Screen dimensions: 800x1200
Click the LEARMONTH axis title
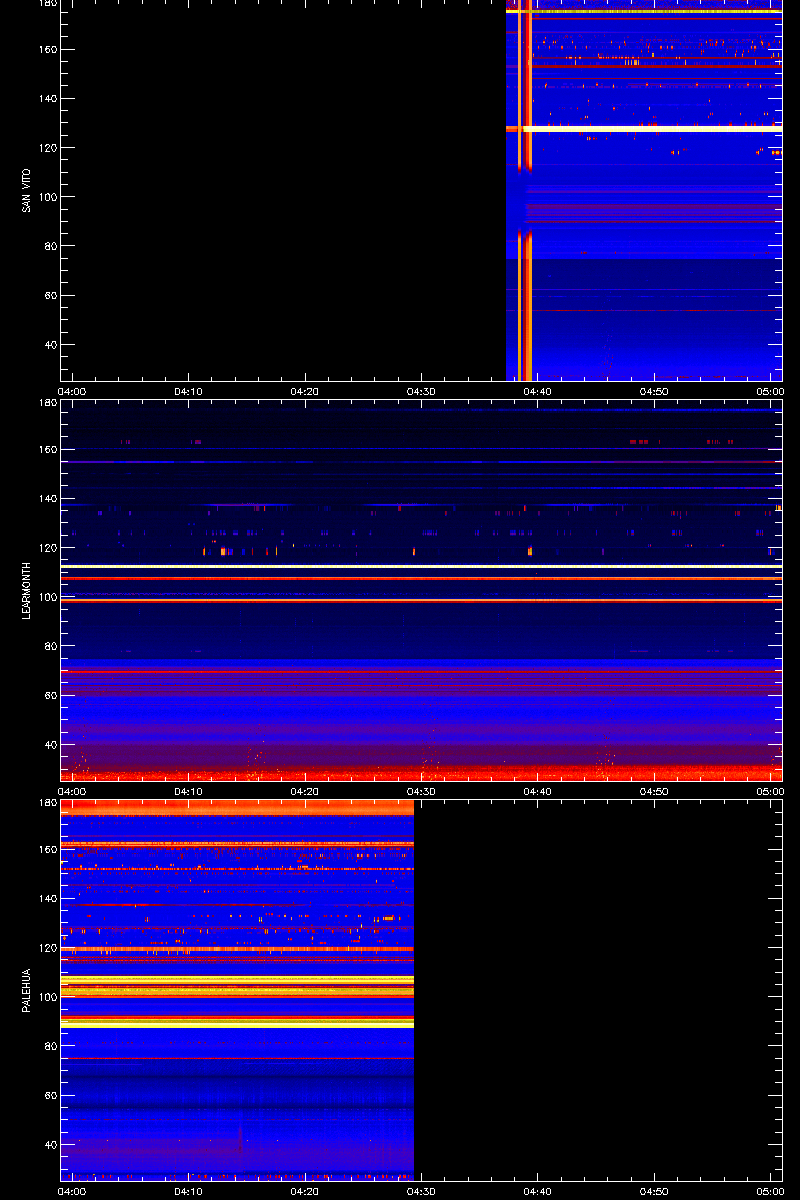click(27, 590)
